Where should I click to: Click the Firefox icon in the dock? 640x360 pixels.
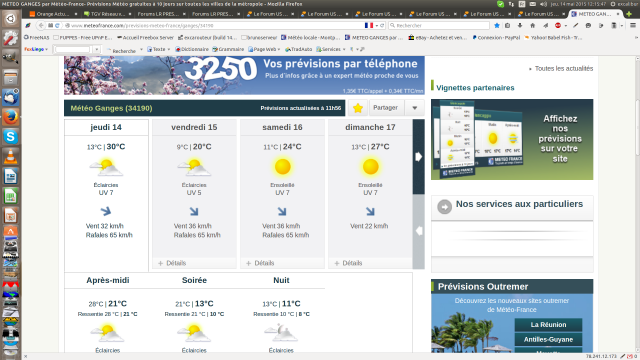click(x=10, y=117)
